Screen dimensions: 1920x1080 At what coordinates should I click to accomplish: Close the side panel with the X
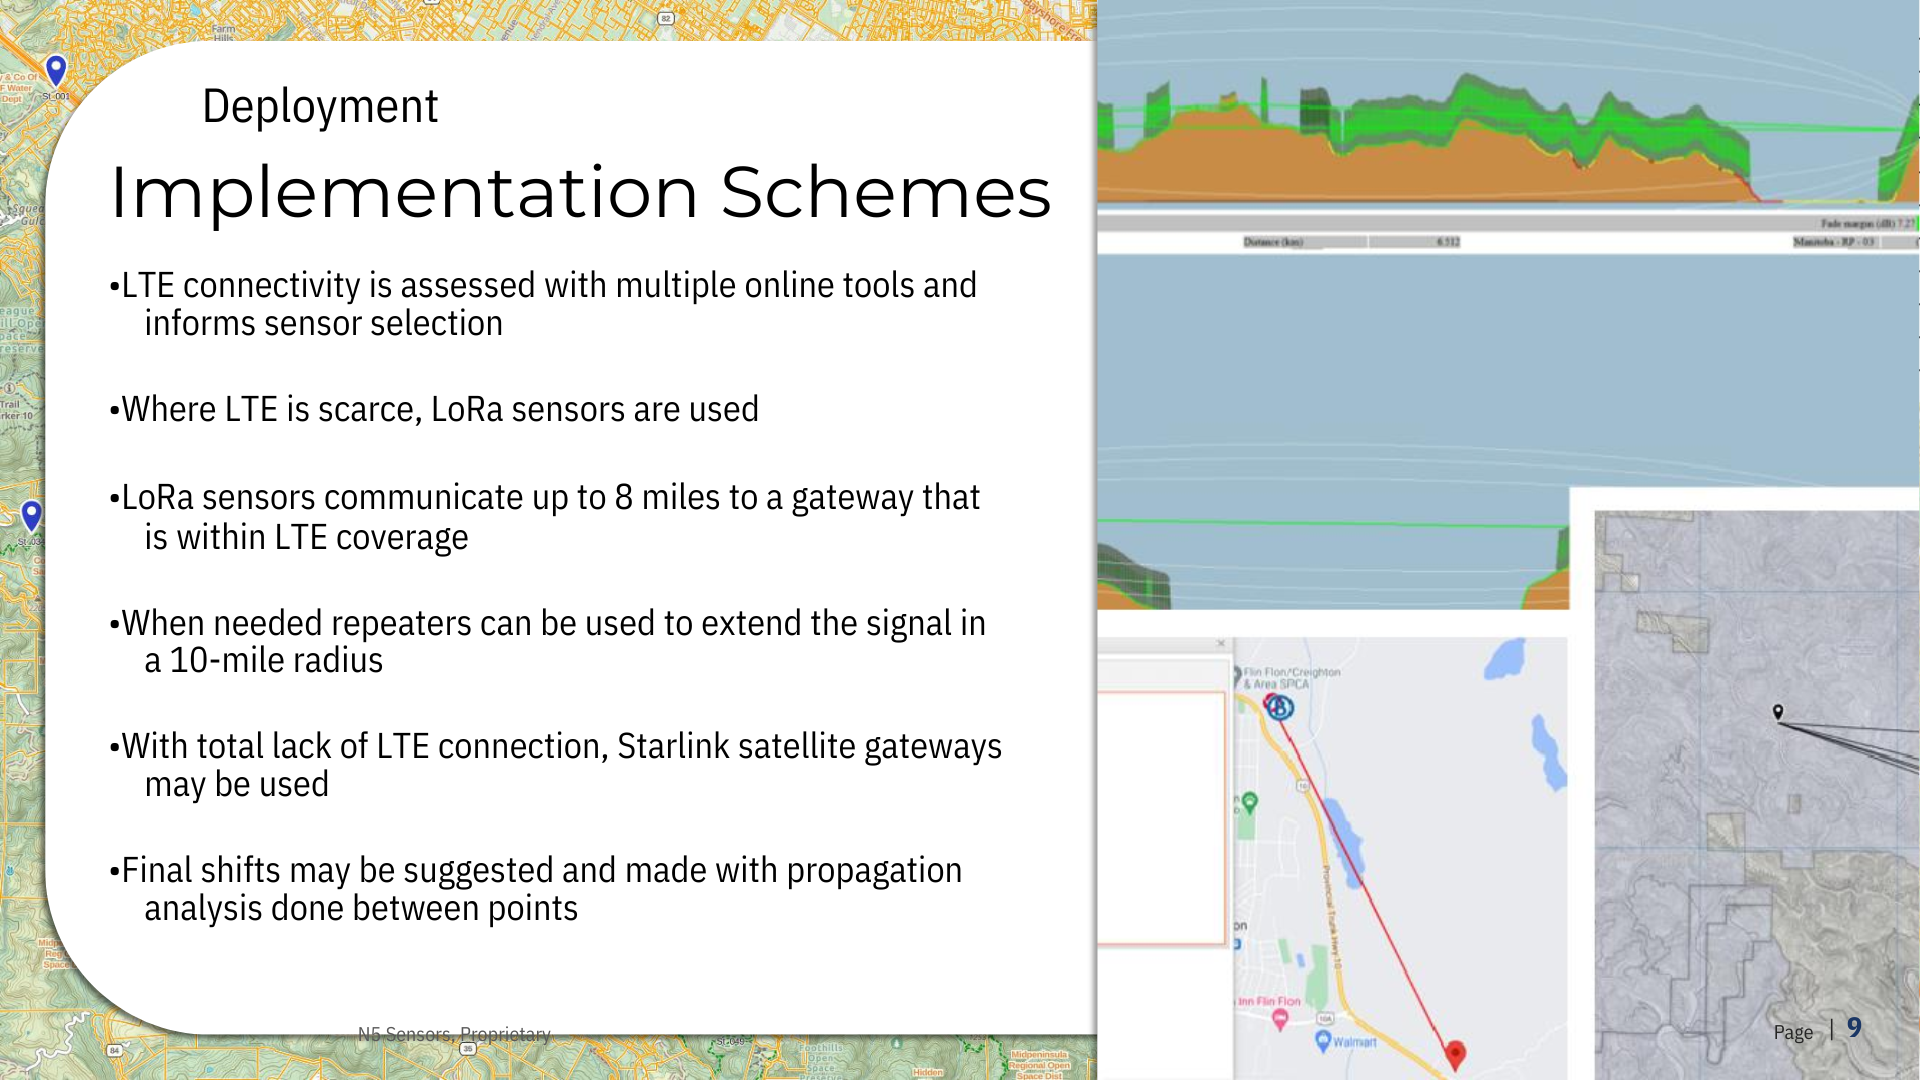pyautogui.click(x=1221, y=644)
